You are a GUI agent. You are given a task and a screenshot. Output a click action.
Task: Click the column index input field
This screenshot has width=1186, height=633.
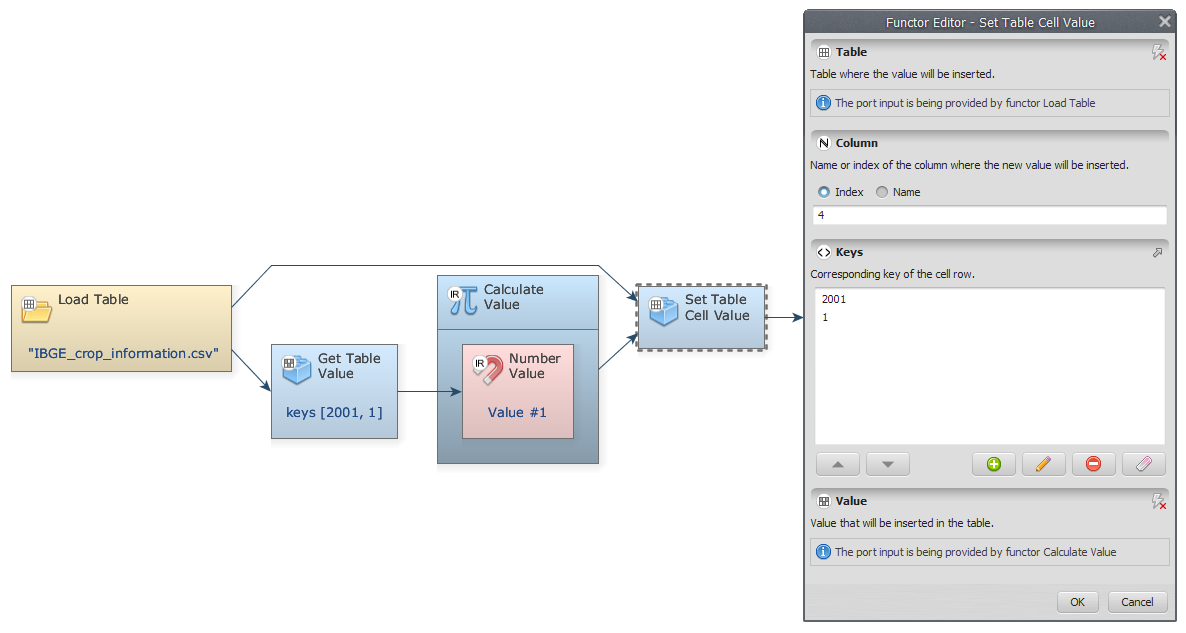[989, 215]
